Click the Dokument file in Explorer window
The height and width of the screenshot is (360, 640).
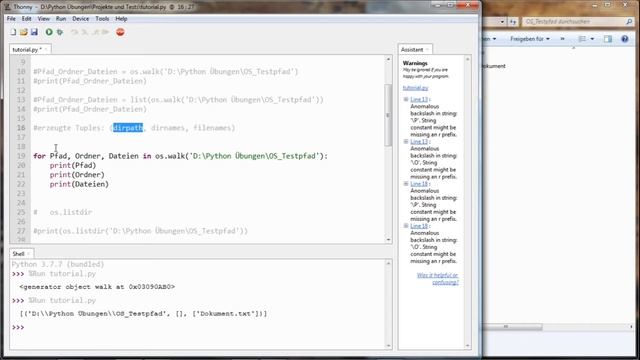[x=494, y=66]
